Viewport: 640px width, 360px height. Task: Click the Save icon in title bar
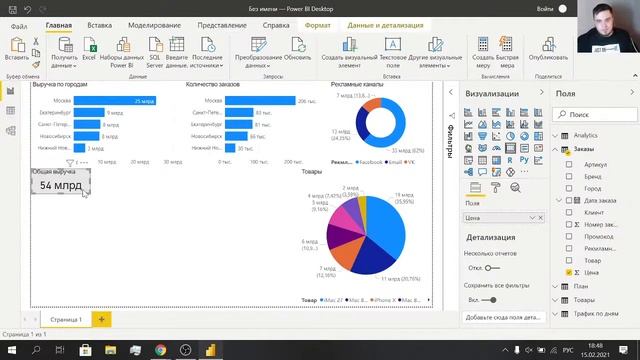[x=13, y=9]
